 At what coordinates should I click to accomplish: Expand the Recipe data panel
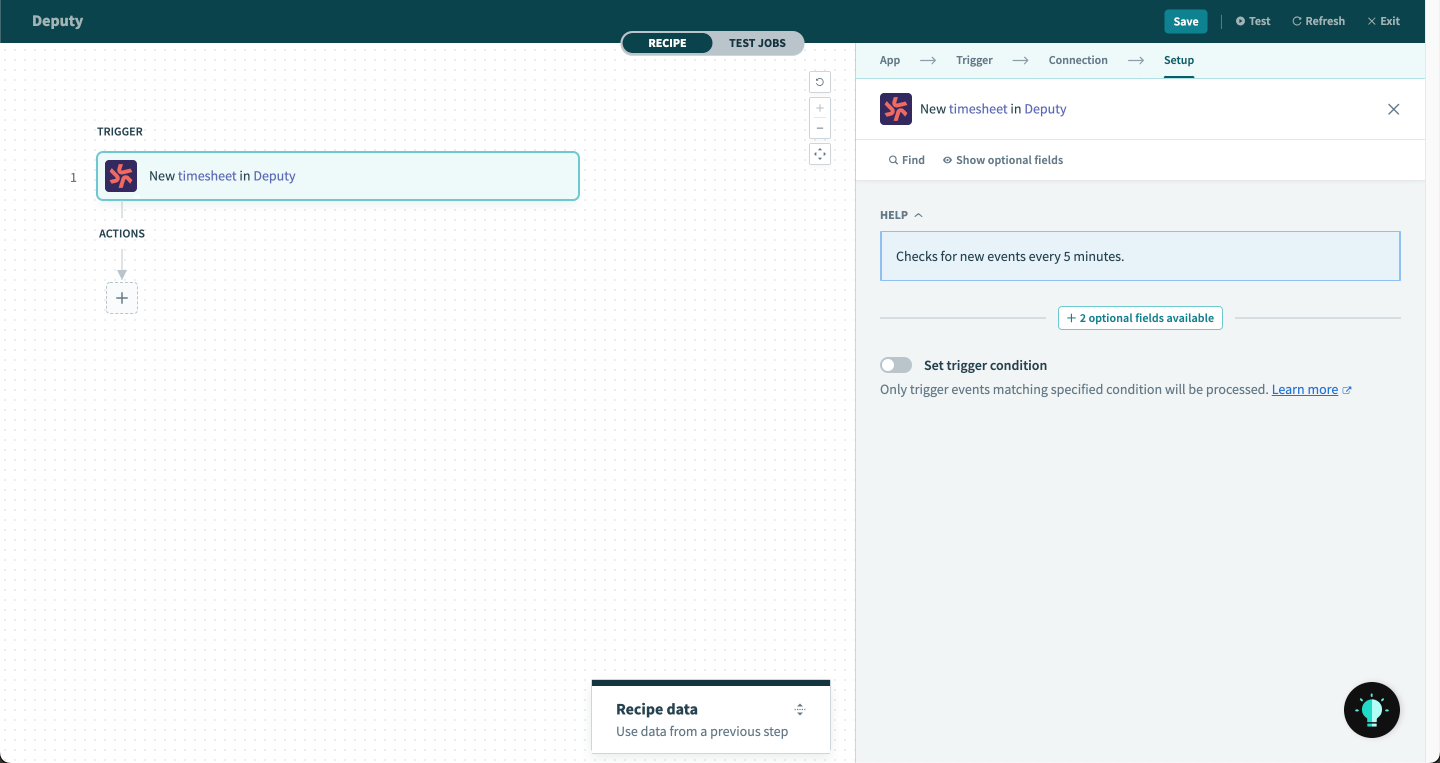coord(799,709)
